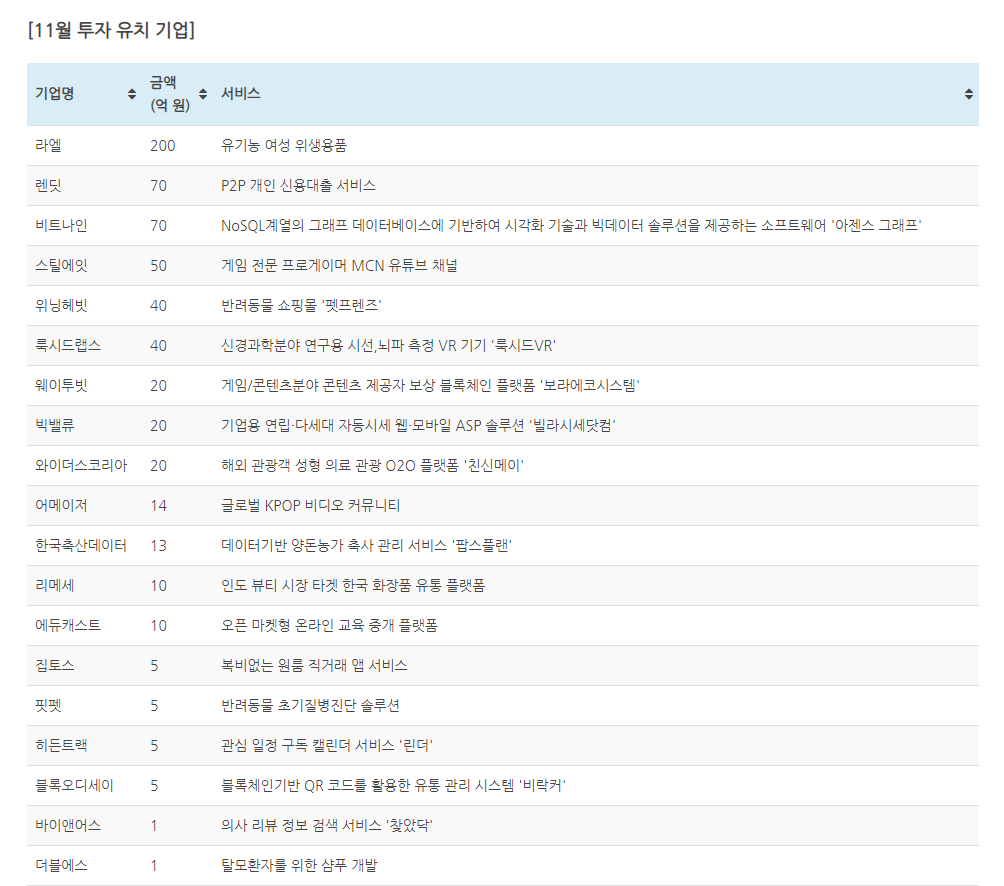Image resolution: width=1004 pixels, height=886 pixels.
Task: Select the 블록오디세이 row name
Action: coord(74,786)
